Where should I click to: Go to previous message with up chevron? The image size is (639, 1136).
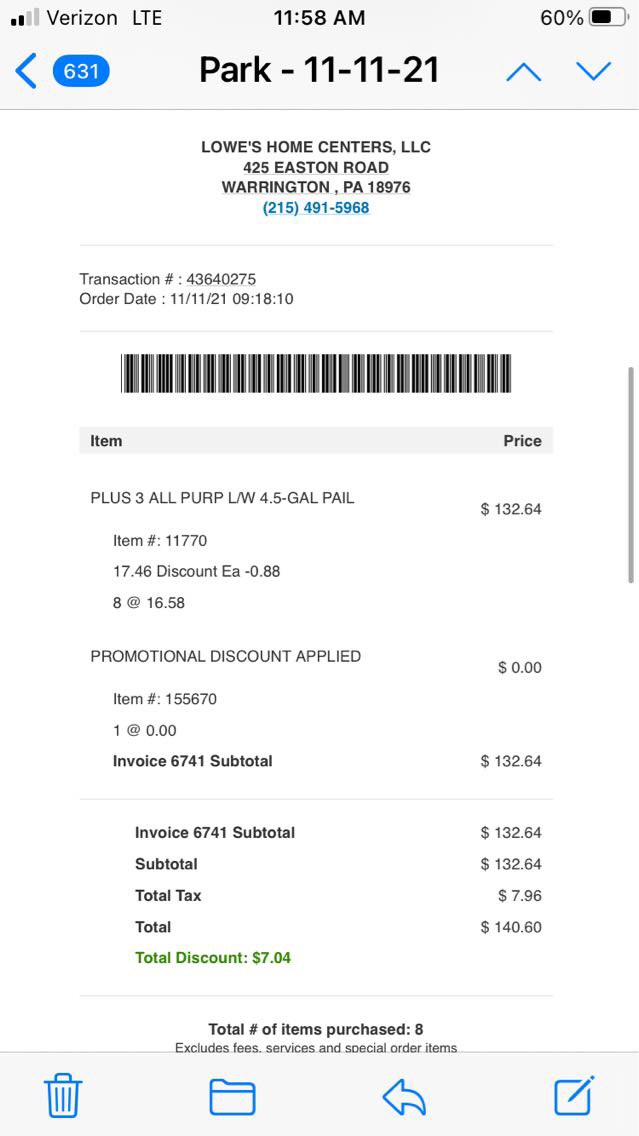[x=523, y=71]
